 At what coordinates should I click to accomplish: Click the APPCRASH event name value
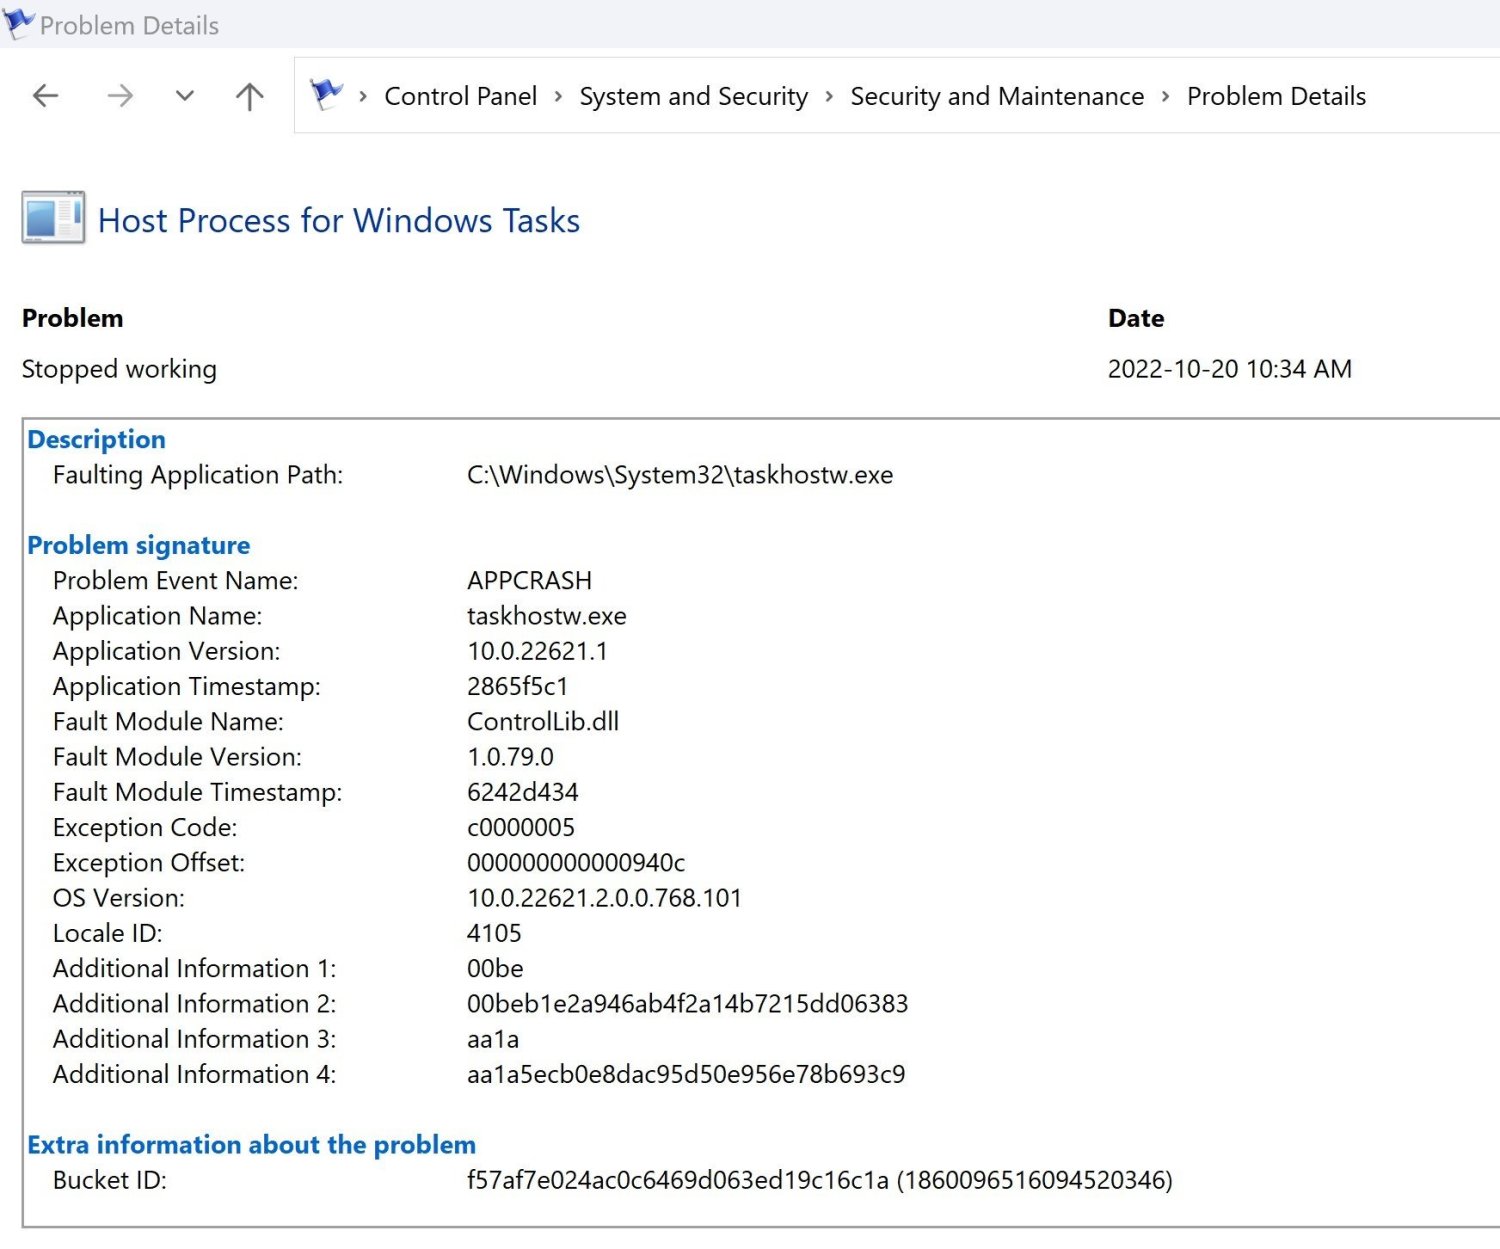pyautogui.click(x=529, y=580)
